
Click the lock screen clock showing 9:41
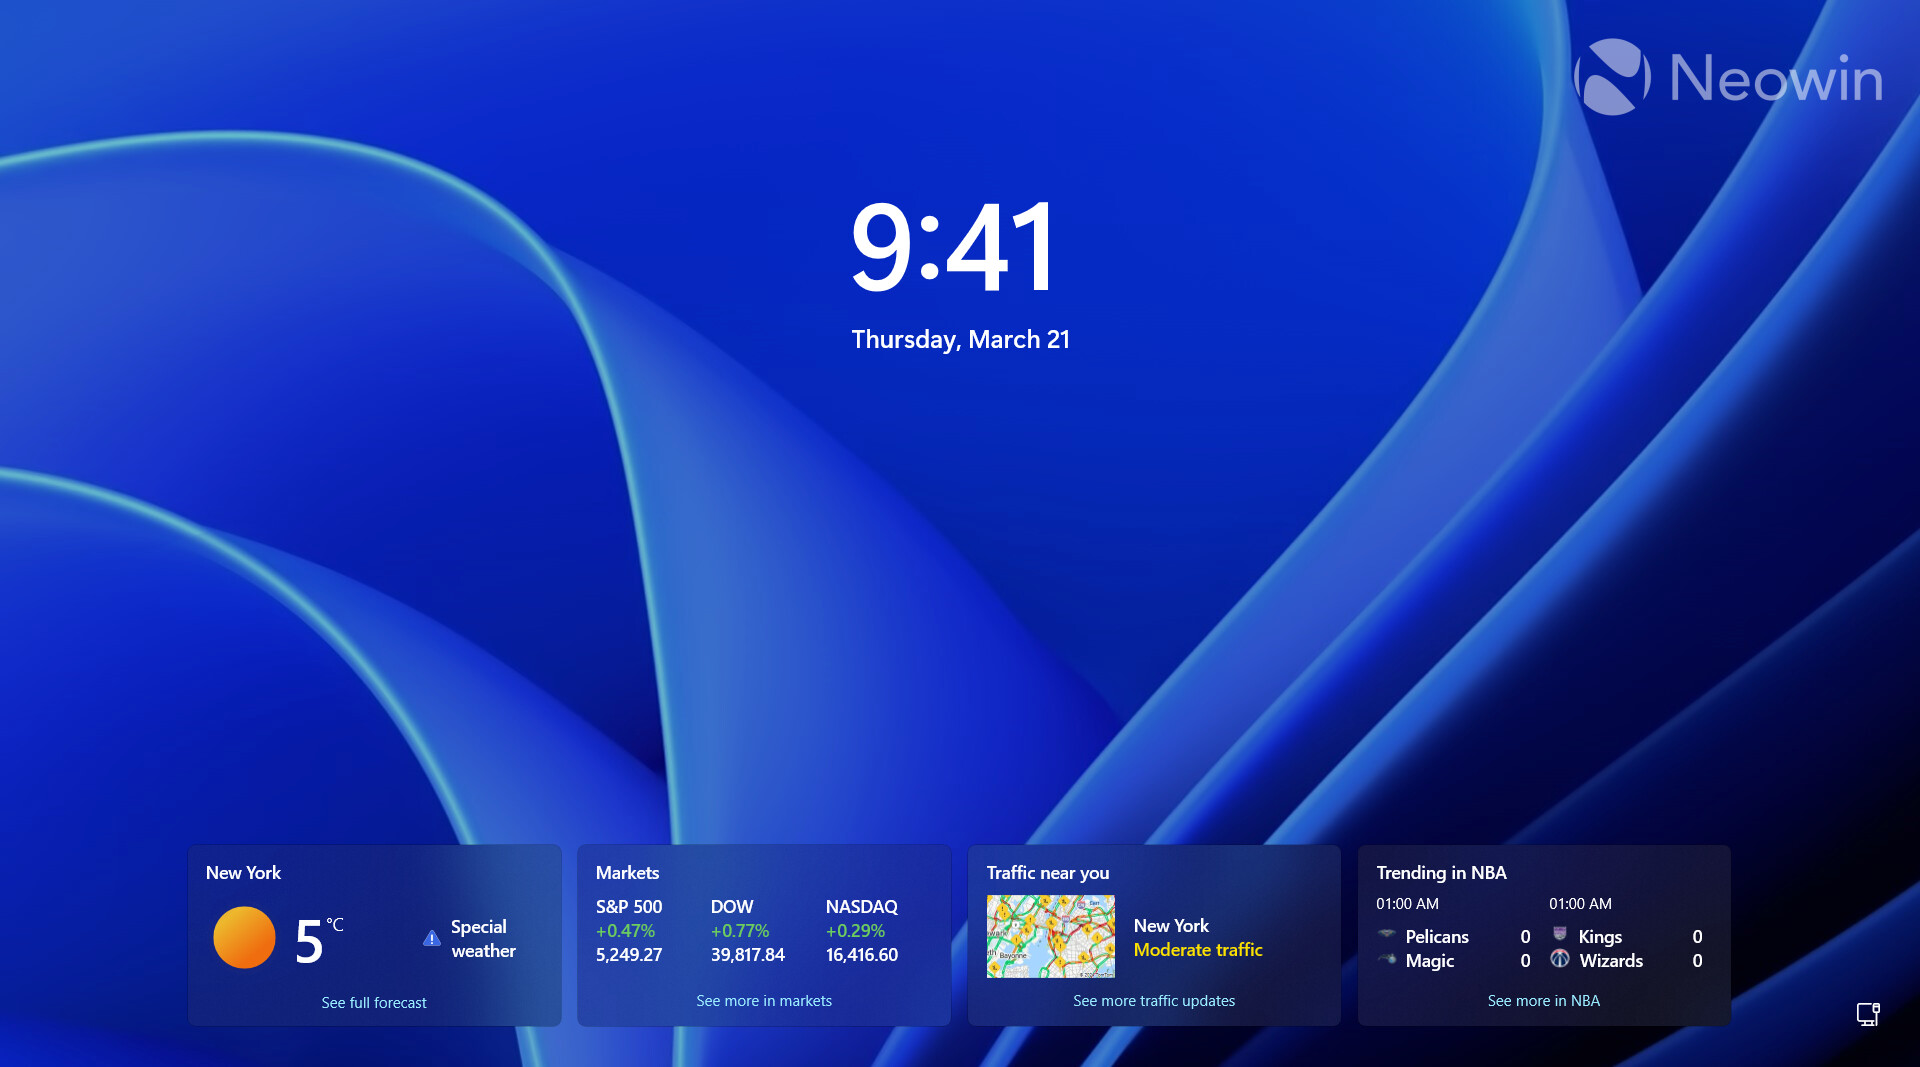coord(953,249)
